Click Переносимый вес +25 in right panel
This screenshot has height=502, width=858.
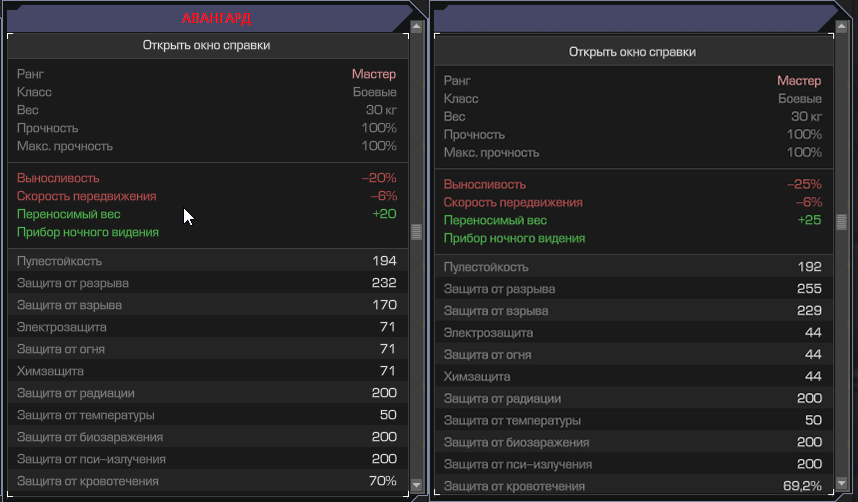click(x=634, y=220)
